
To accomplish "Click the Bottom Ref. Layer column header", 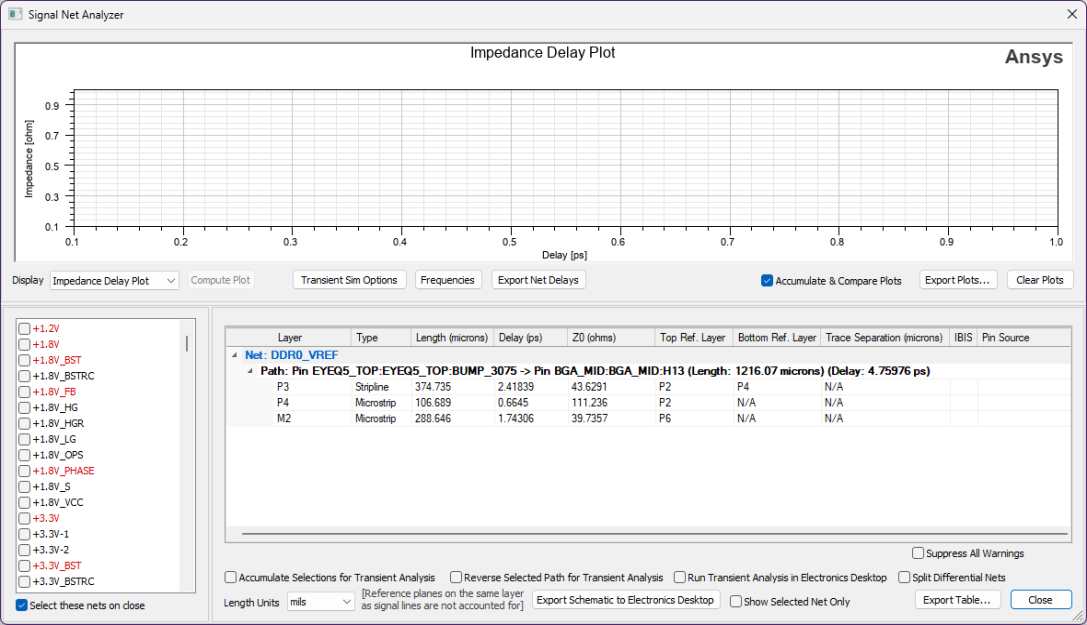I will point(777,337).
